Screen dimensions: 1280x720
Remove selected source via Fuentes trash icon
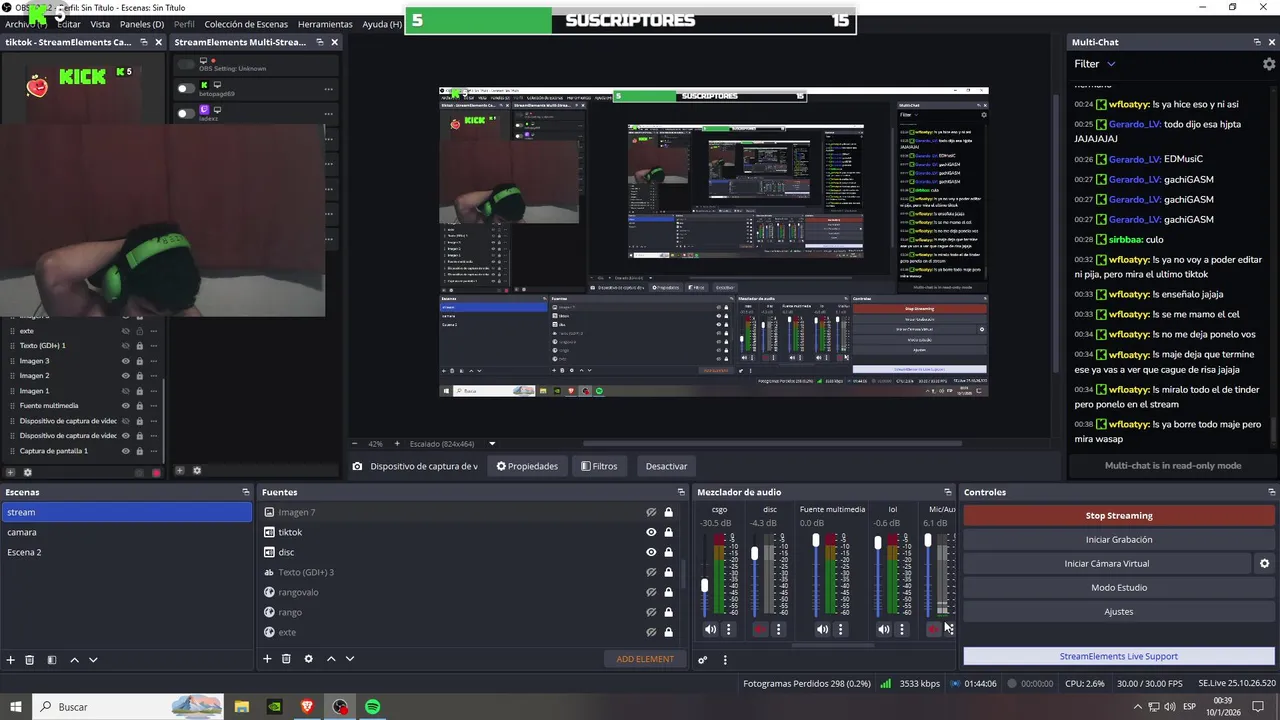286,658
